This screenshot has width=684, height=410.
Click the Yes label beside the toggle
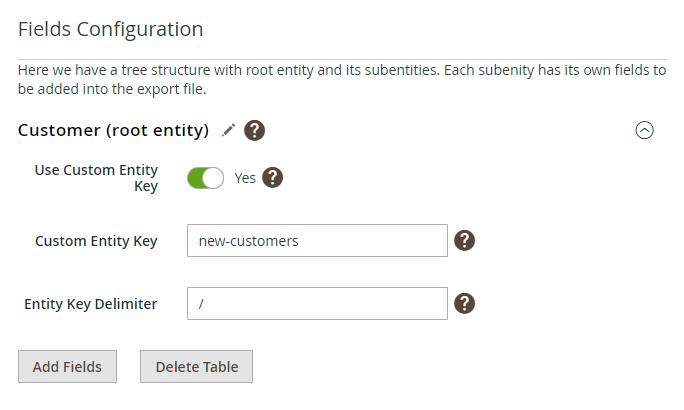point(245,178)
